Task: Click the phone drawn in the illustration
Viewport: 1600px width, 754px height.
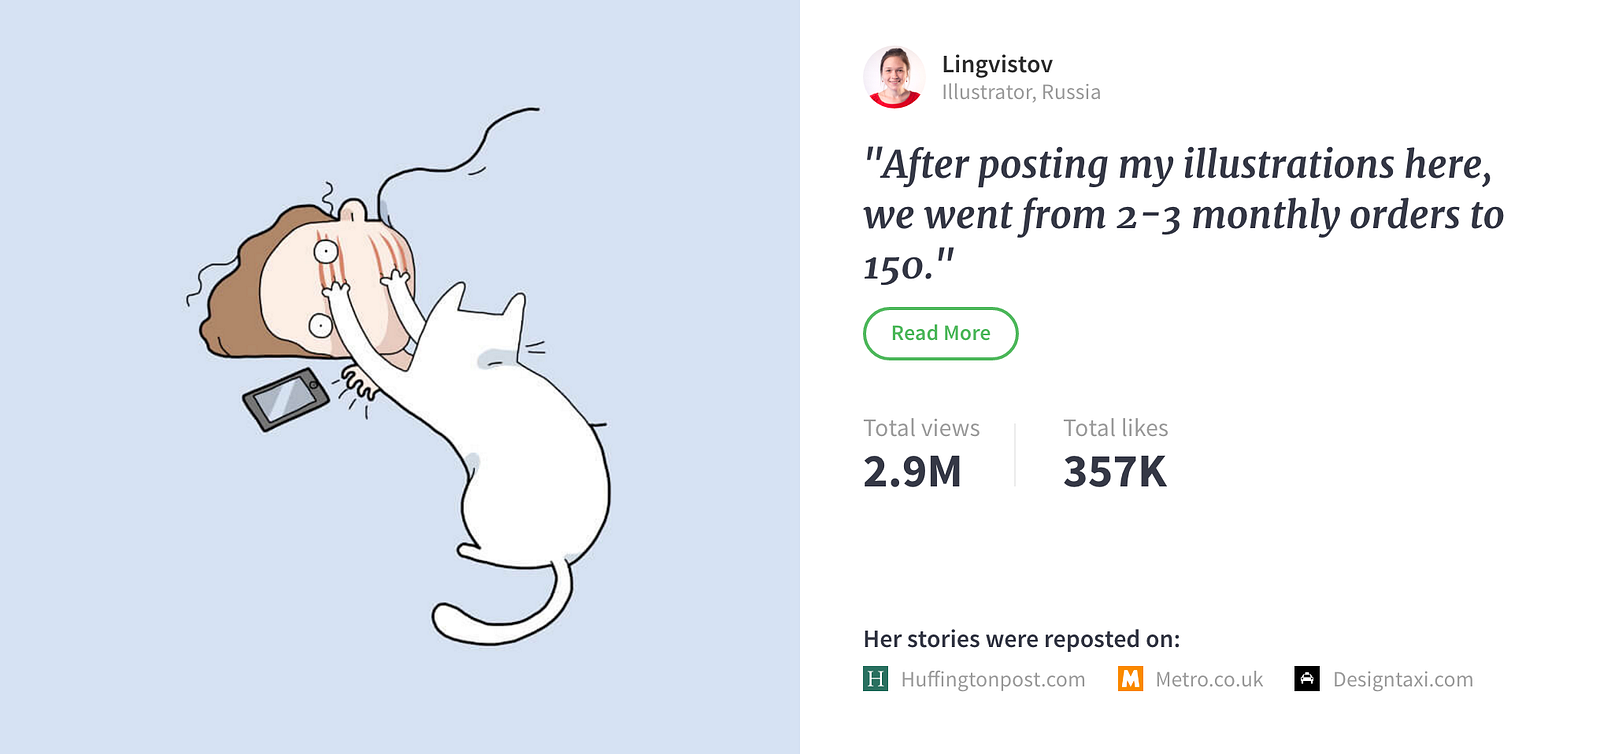Action: tap(286, 399)
